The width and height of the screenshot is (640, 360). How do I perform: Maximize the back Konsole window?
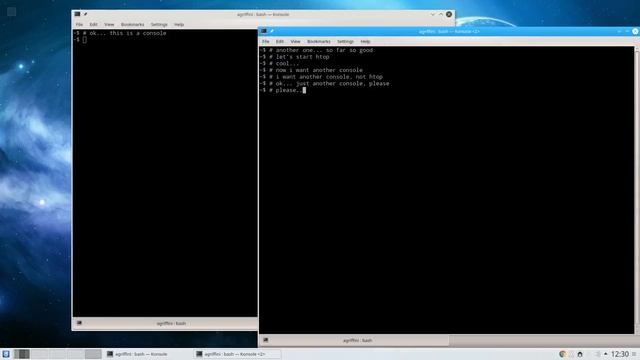point(441,14)
